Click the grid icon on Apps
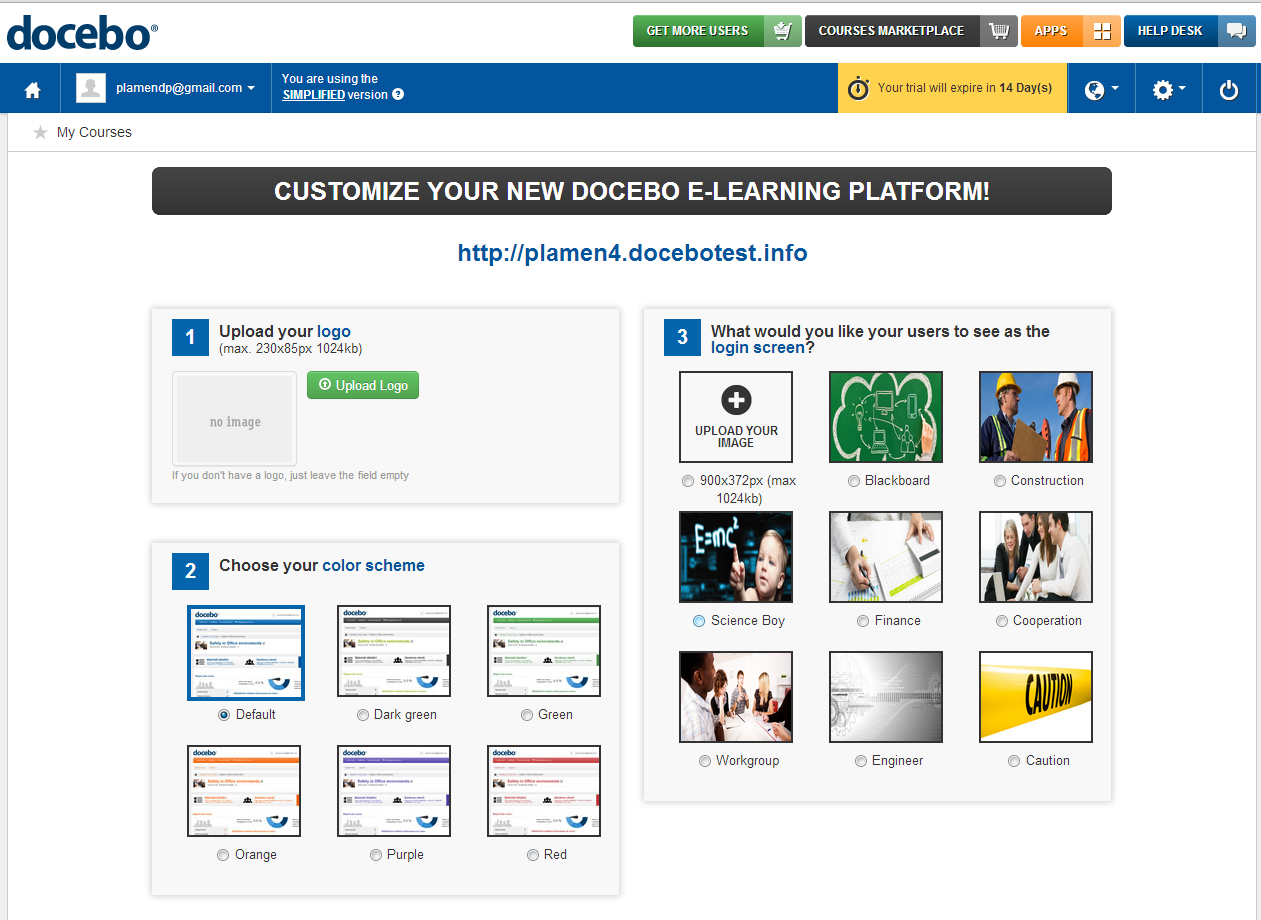 point(1102,31)
